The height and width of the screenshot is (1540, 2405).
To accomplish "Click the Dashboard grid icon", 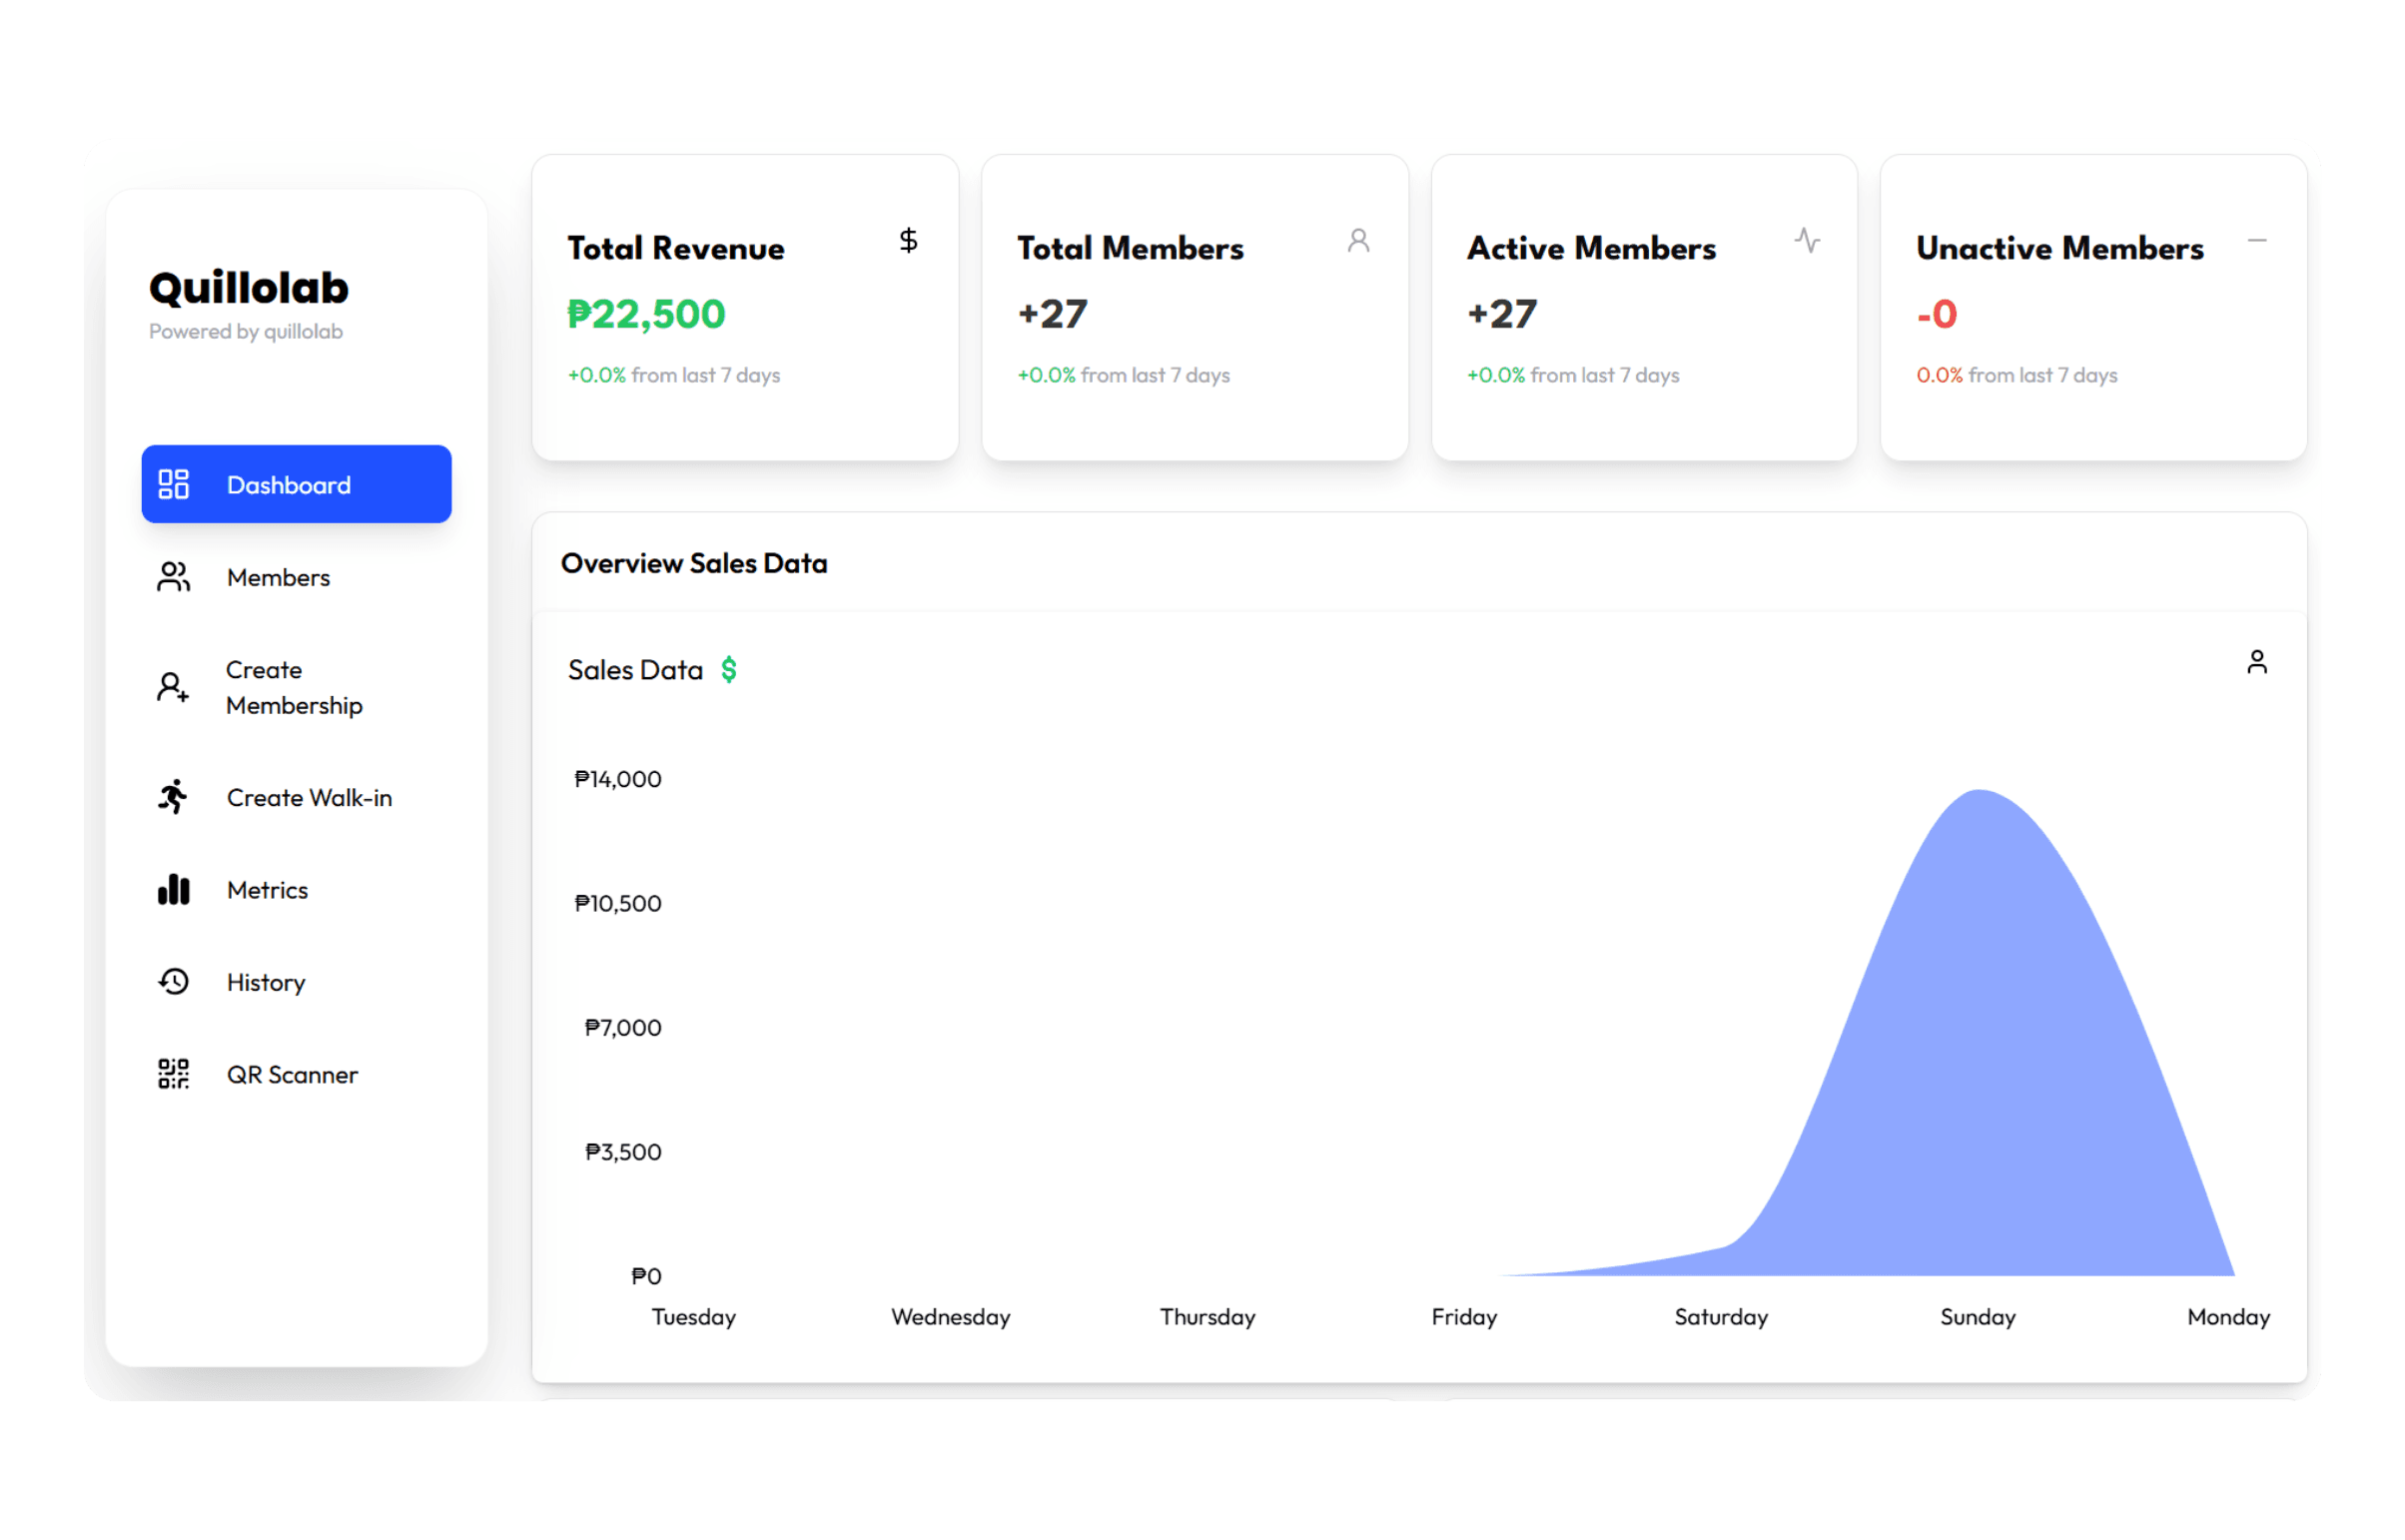I will click(173, 484).
